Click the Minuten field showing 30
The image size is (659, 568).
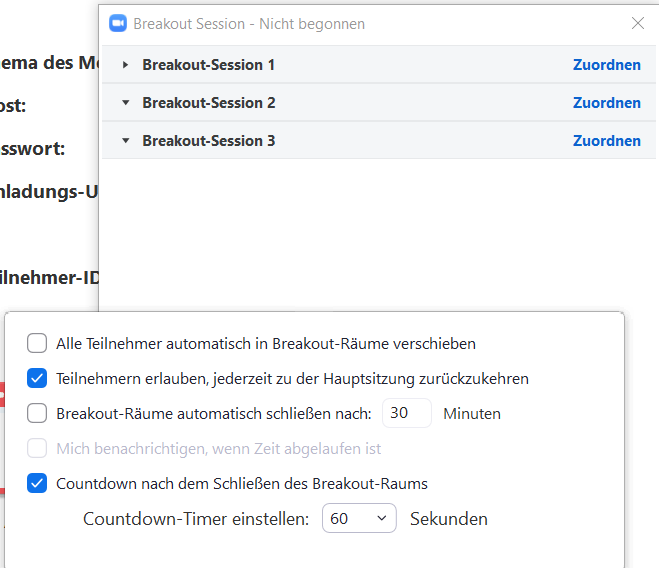(406, 413)
